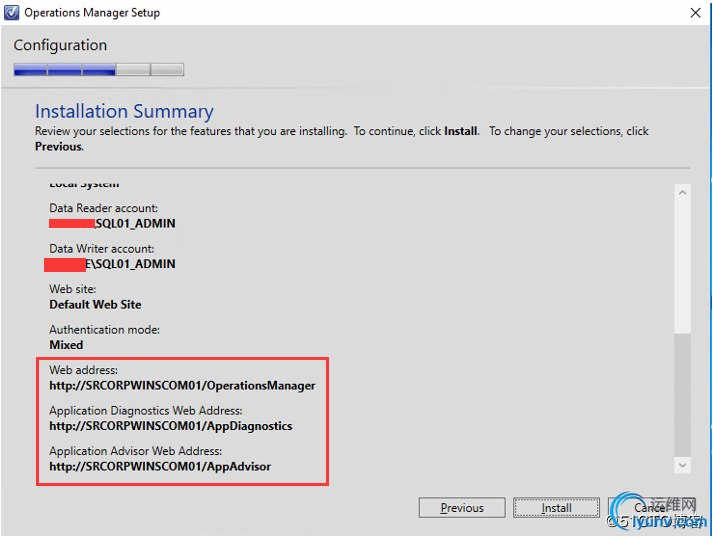Click the 'Web site:' label
713x538 pixels.
pyautogui.click(x=72, y=289)
